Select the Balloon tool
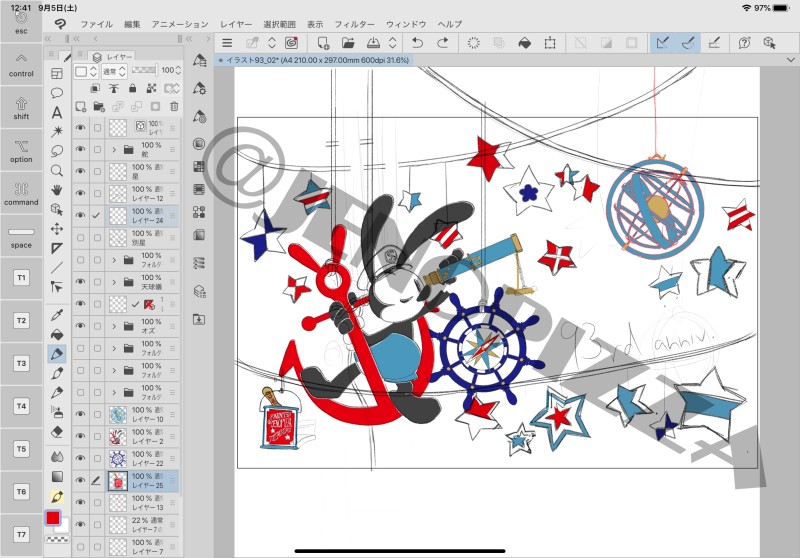This screenshot has width=800, height=558. click(57, 93)
